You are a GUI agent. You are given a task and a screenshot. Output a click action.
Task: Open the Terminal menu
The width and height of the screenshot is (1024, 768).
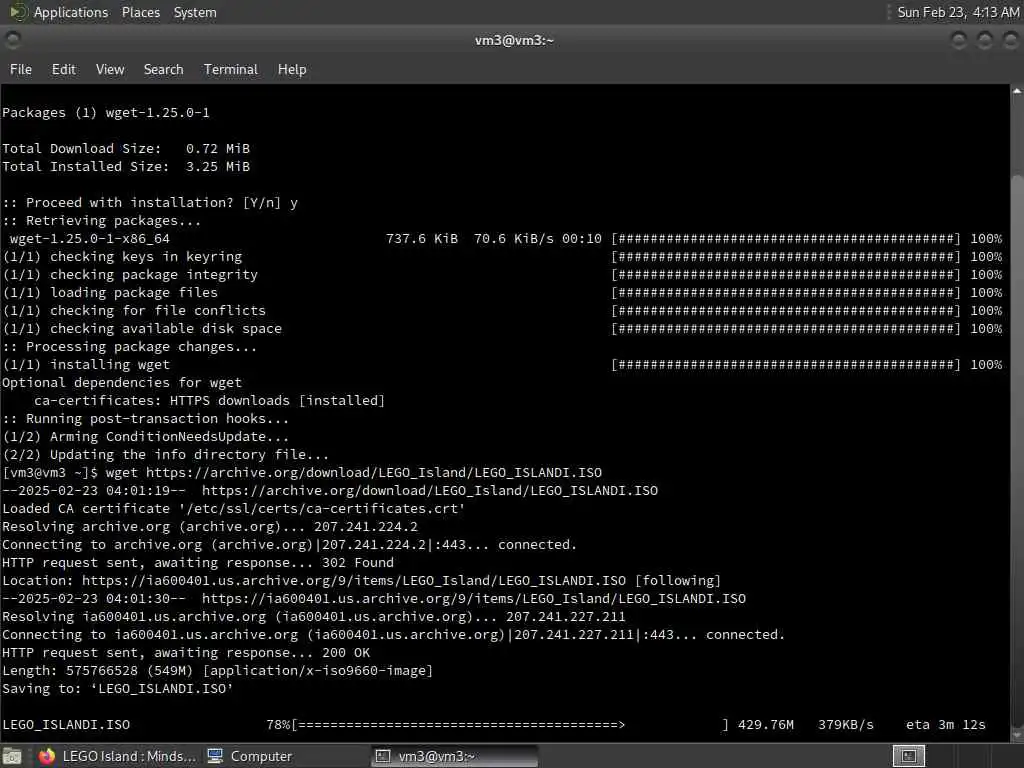click(231, 69)
